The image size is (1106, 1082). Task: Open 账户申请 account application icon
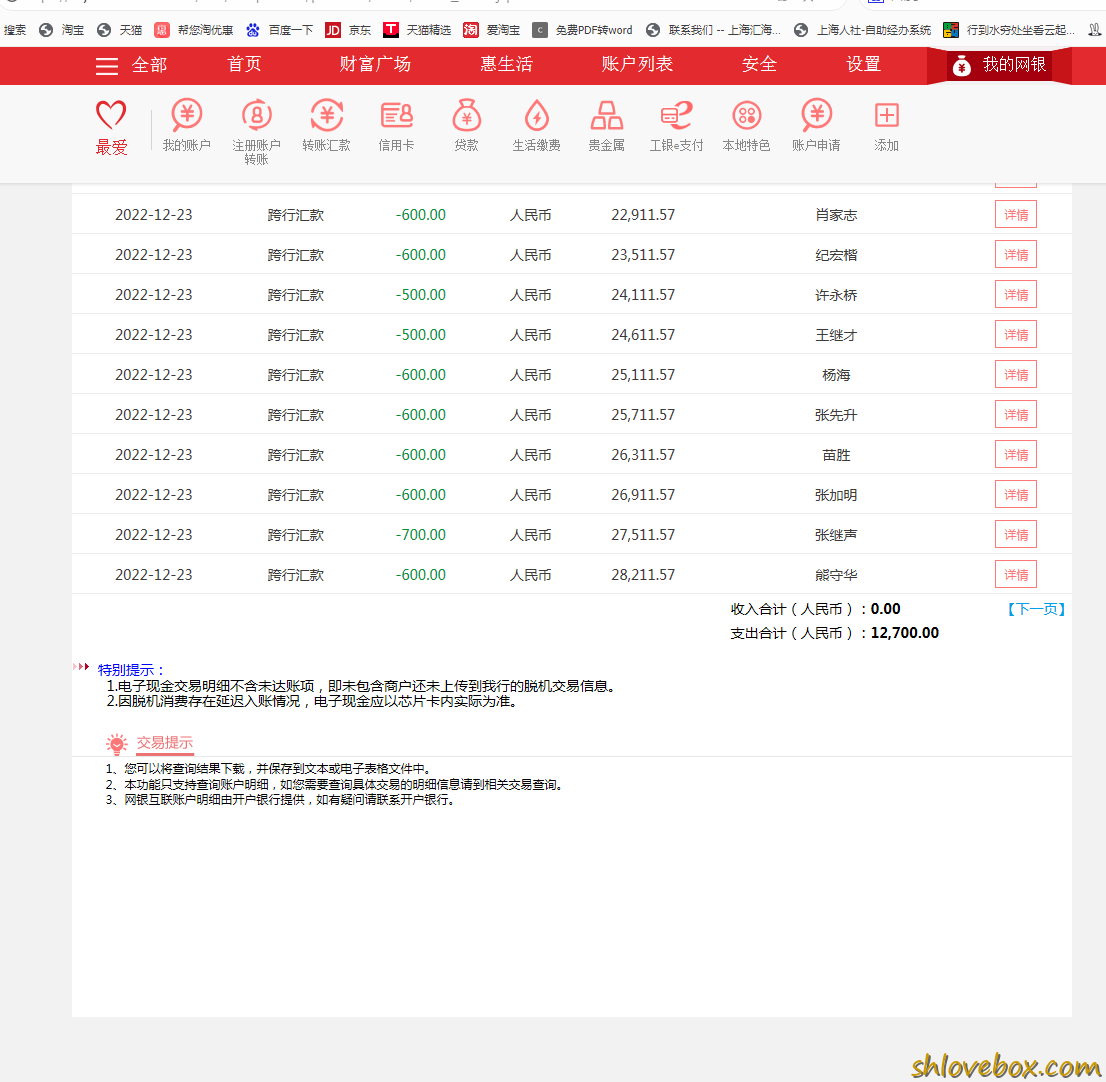coord(816,115)
